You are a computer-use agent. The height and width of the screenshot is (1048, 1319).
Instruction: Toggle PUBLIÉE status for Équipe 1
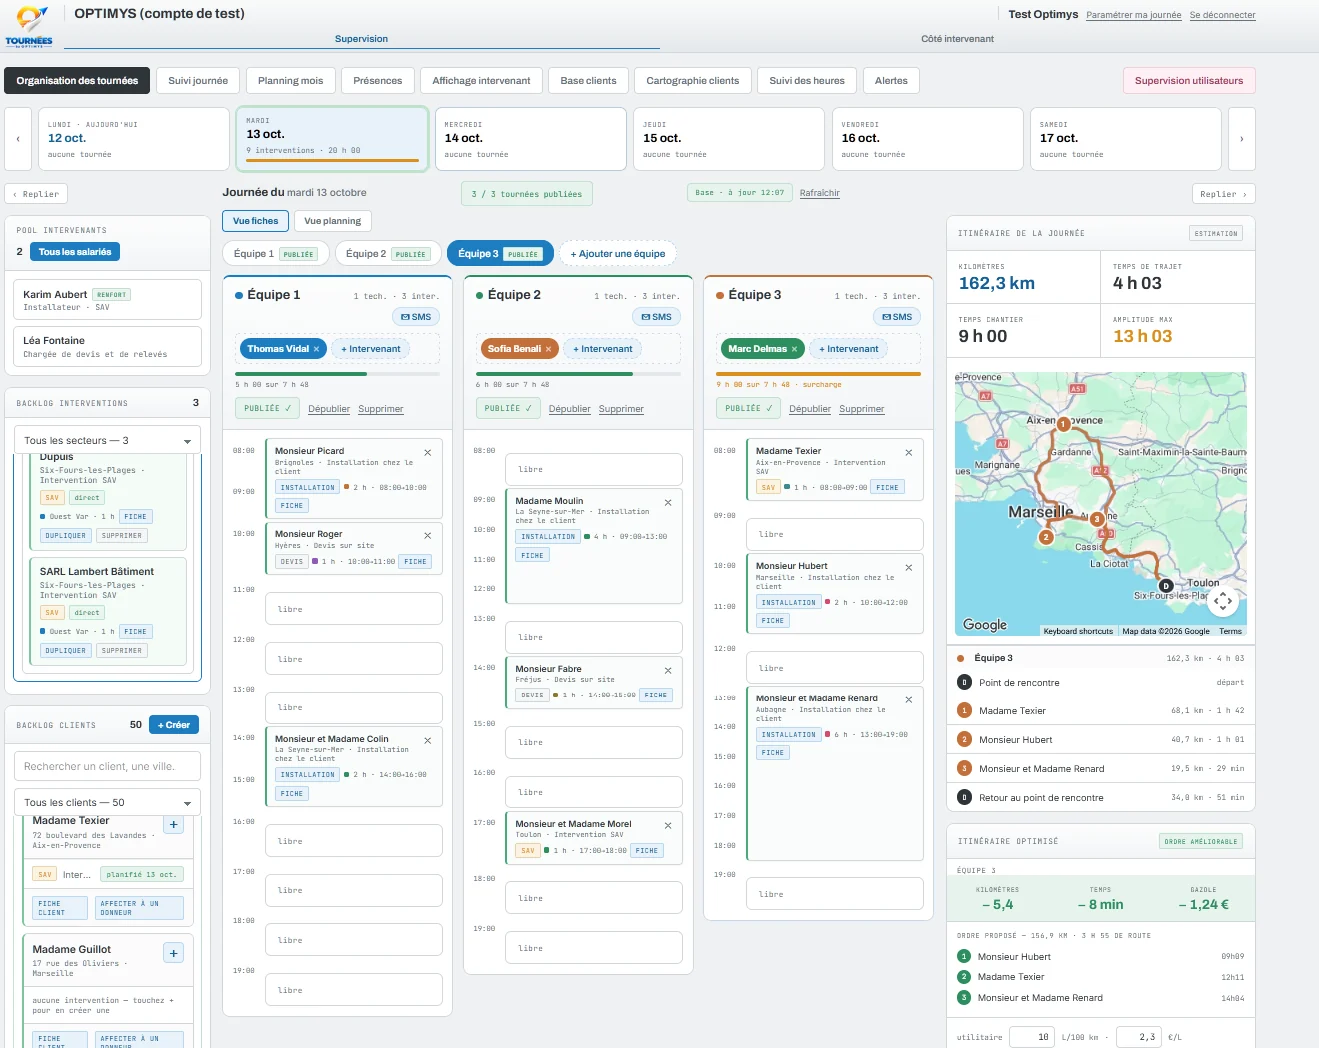[x=267, y=408]
